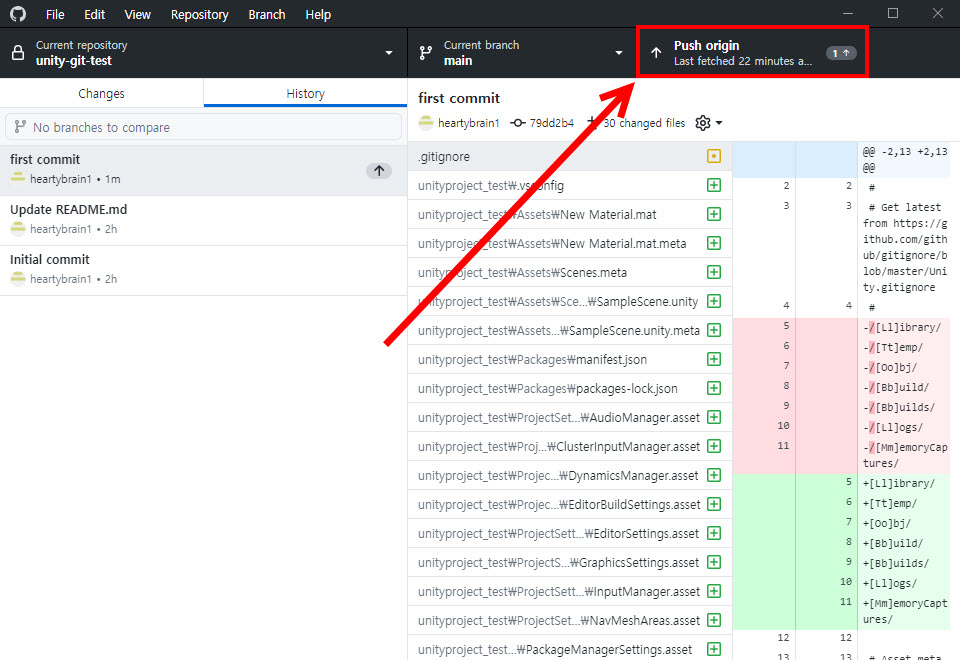The width and height of the screenshot is (960, 660).
Task: Click added icon for ClusterInputManager.asset
Action: point(714,446)
